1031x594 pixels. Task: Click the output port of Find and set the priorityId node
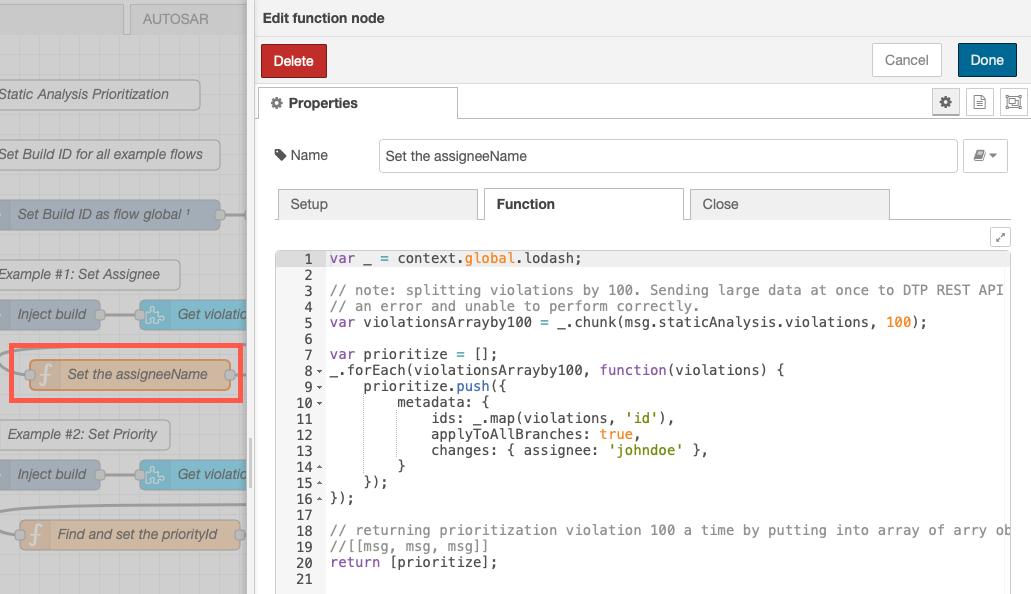(240, 535)
